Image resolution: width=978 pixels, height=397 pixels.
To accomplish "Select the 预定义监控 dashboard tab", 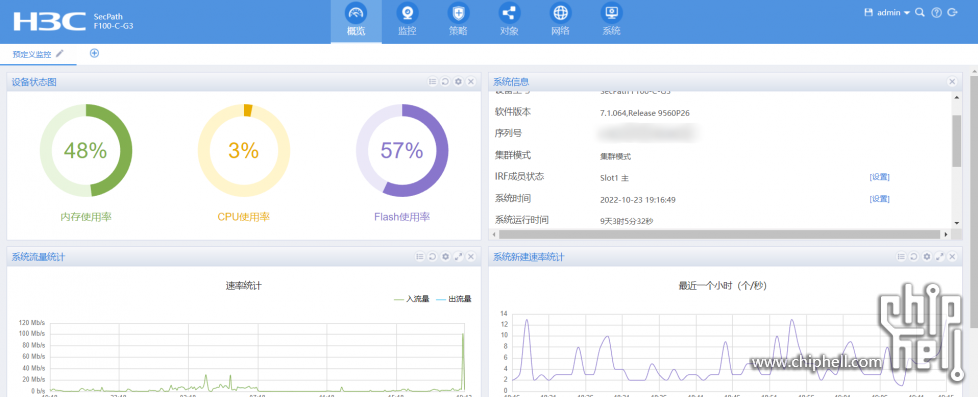I will coord(32,54).
